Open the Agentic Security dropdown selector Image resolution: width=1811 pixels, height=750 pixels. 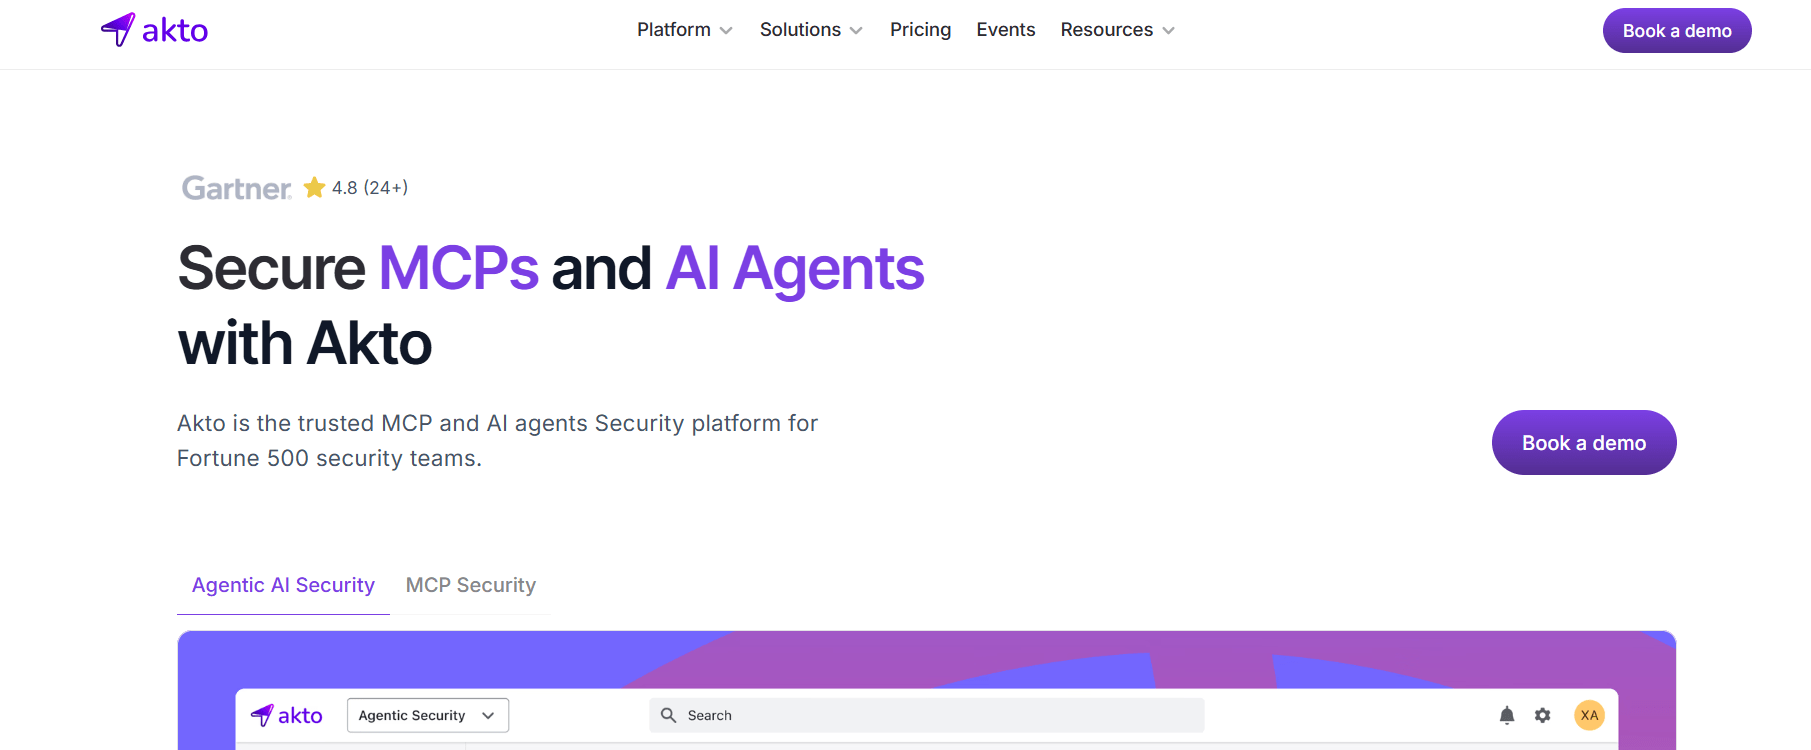tap(428, 715)
